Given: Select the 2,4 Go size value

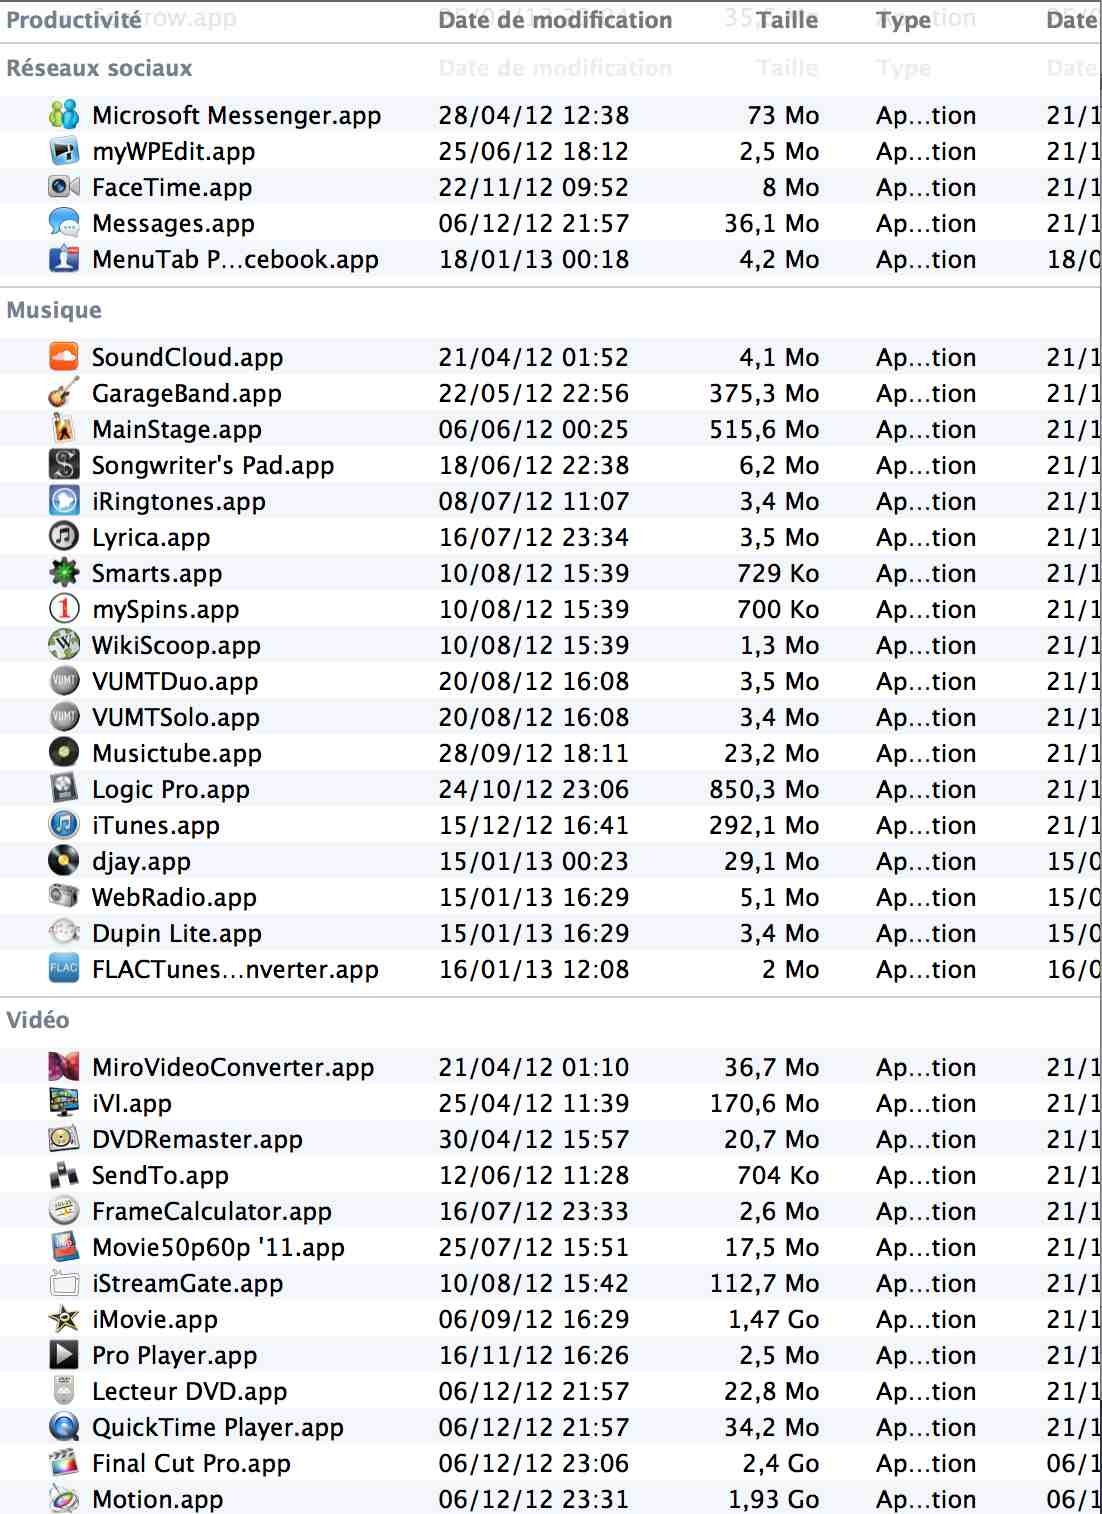Looking at the screenshot, I should click(x=781, y=1463).
